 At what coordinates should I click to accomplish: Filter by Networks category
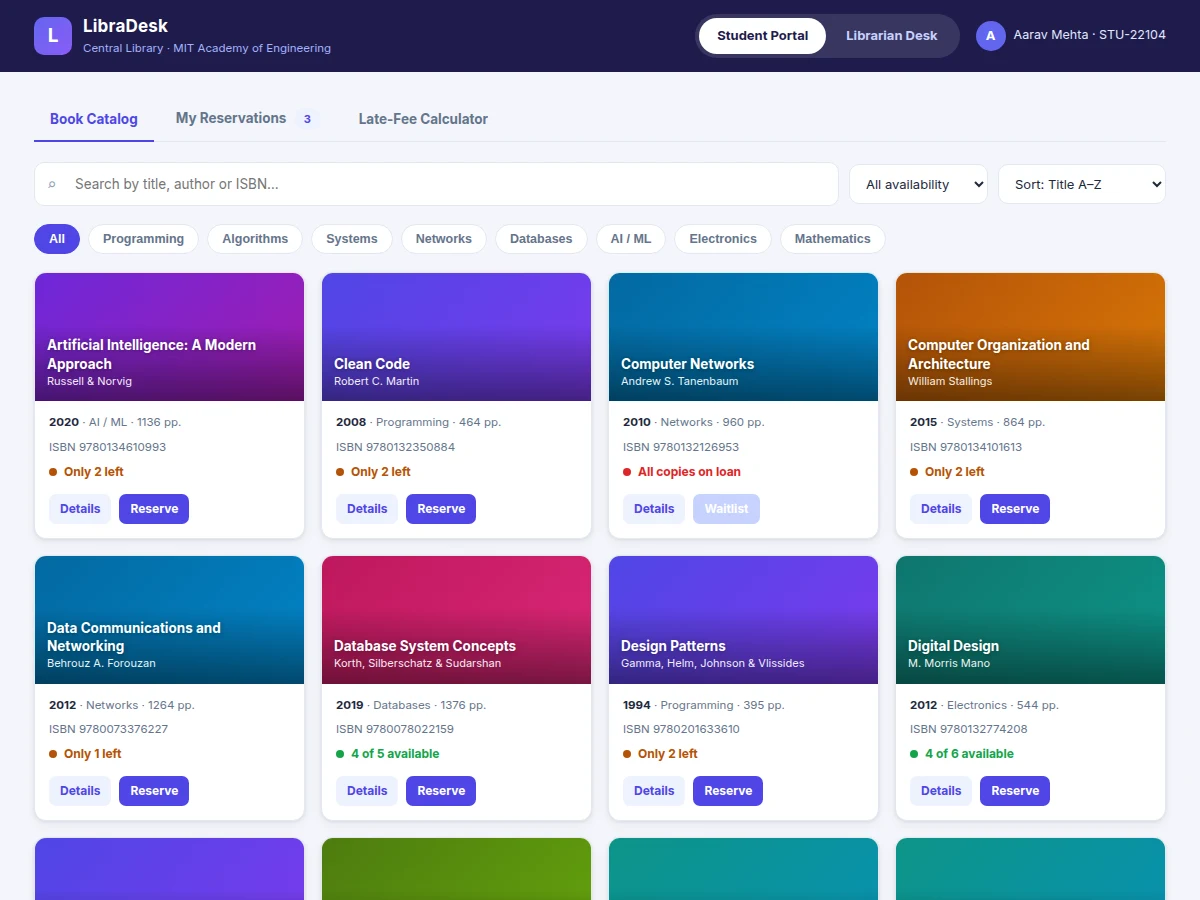[444, 239]
